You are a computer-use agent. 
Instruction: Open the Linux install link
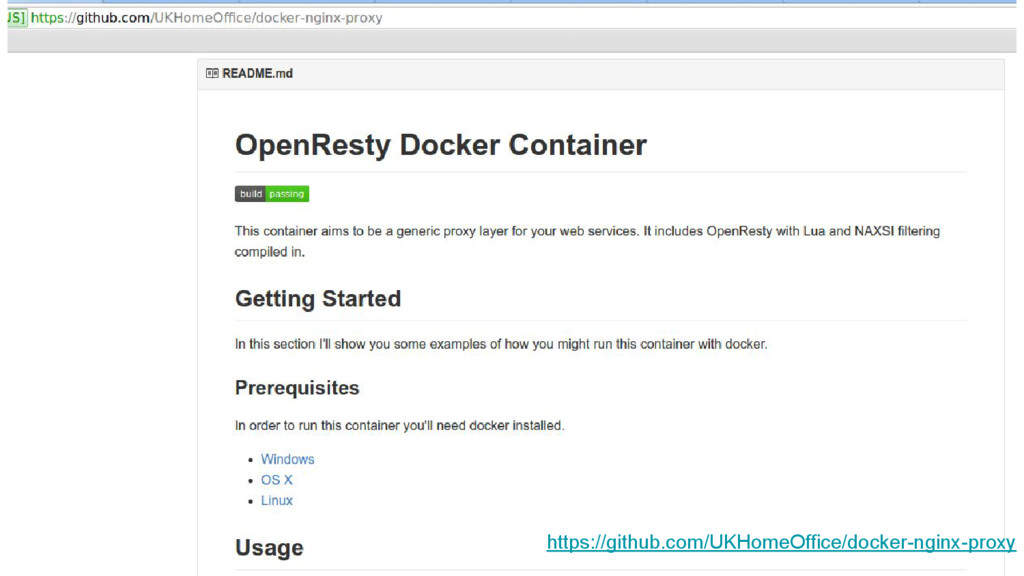[276, 500]
